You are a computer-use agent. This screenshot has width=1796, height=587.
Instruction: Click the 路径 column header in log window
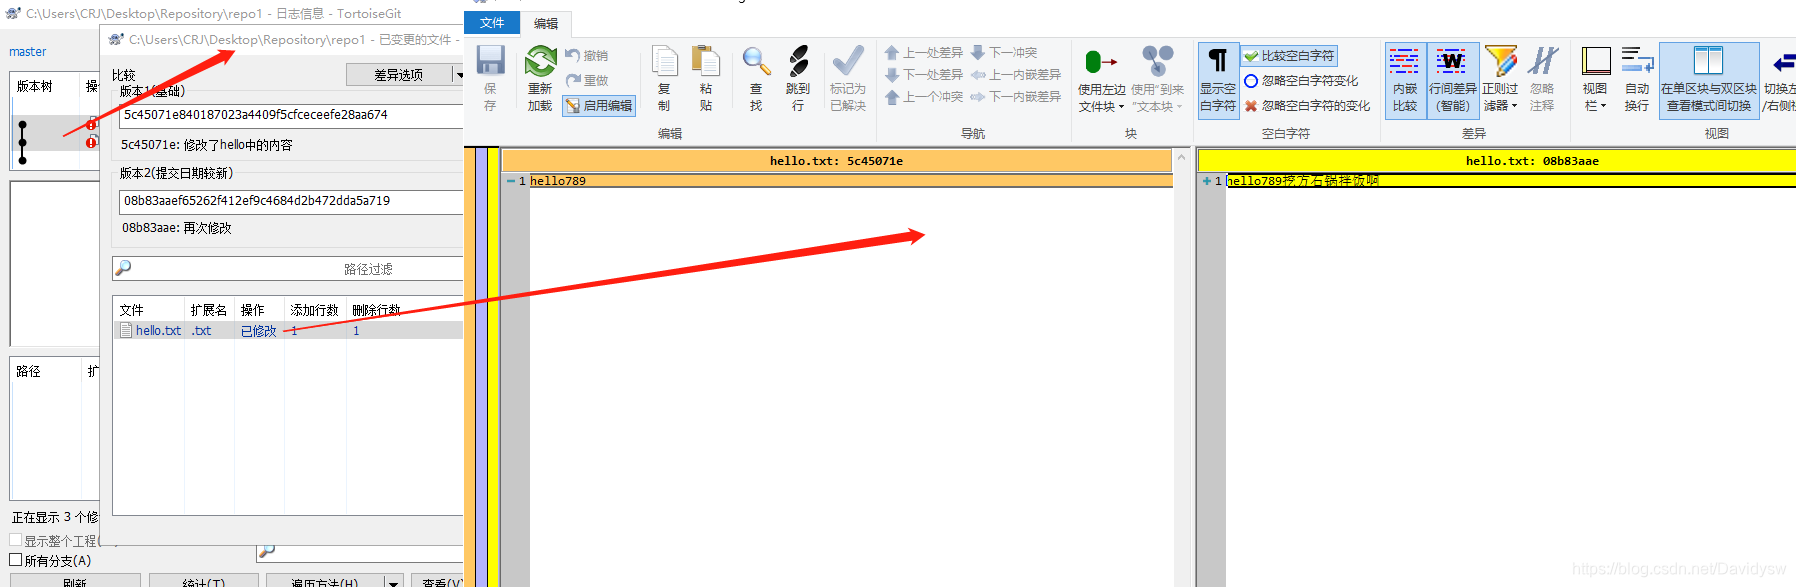click(x=45, y=371)
